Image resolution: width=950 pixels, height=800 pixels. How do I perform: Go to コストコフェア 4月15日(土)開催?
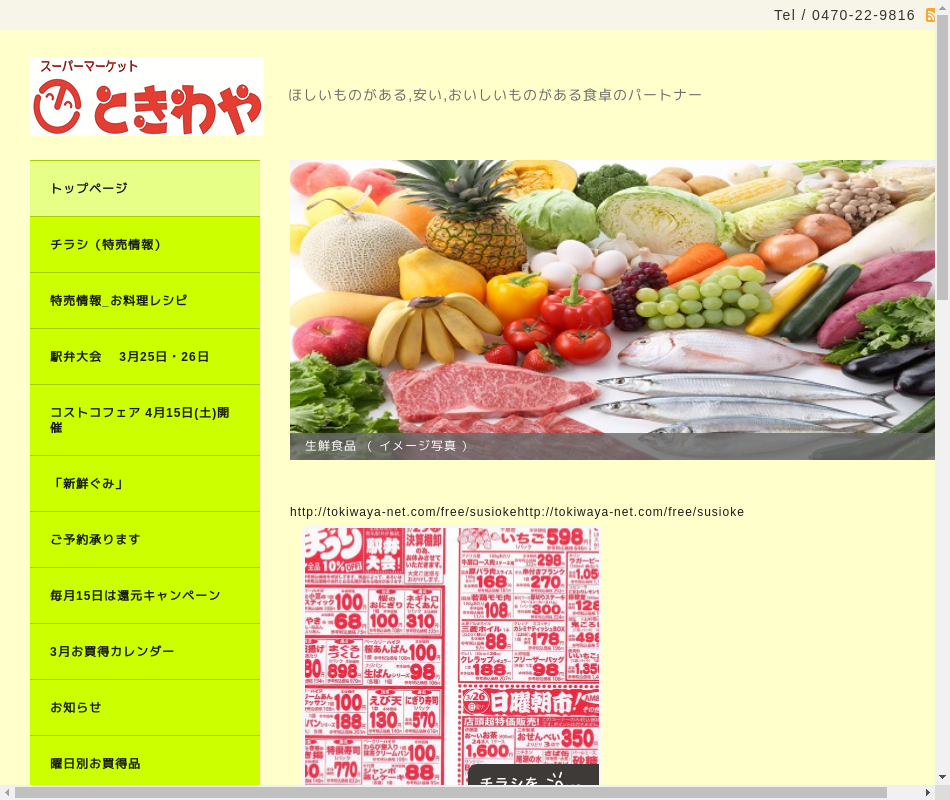coord(145,420)
